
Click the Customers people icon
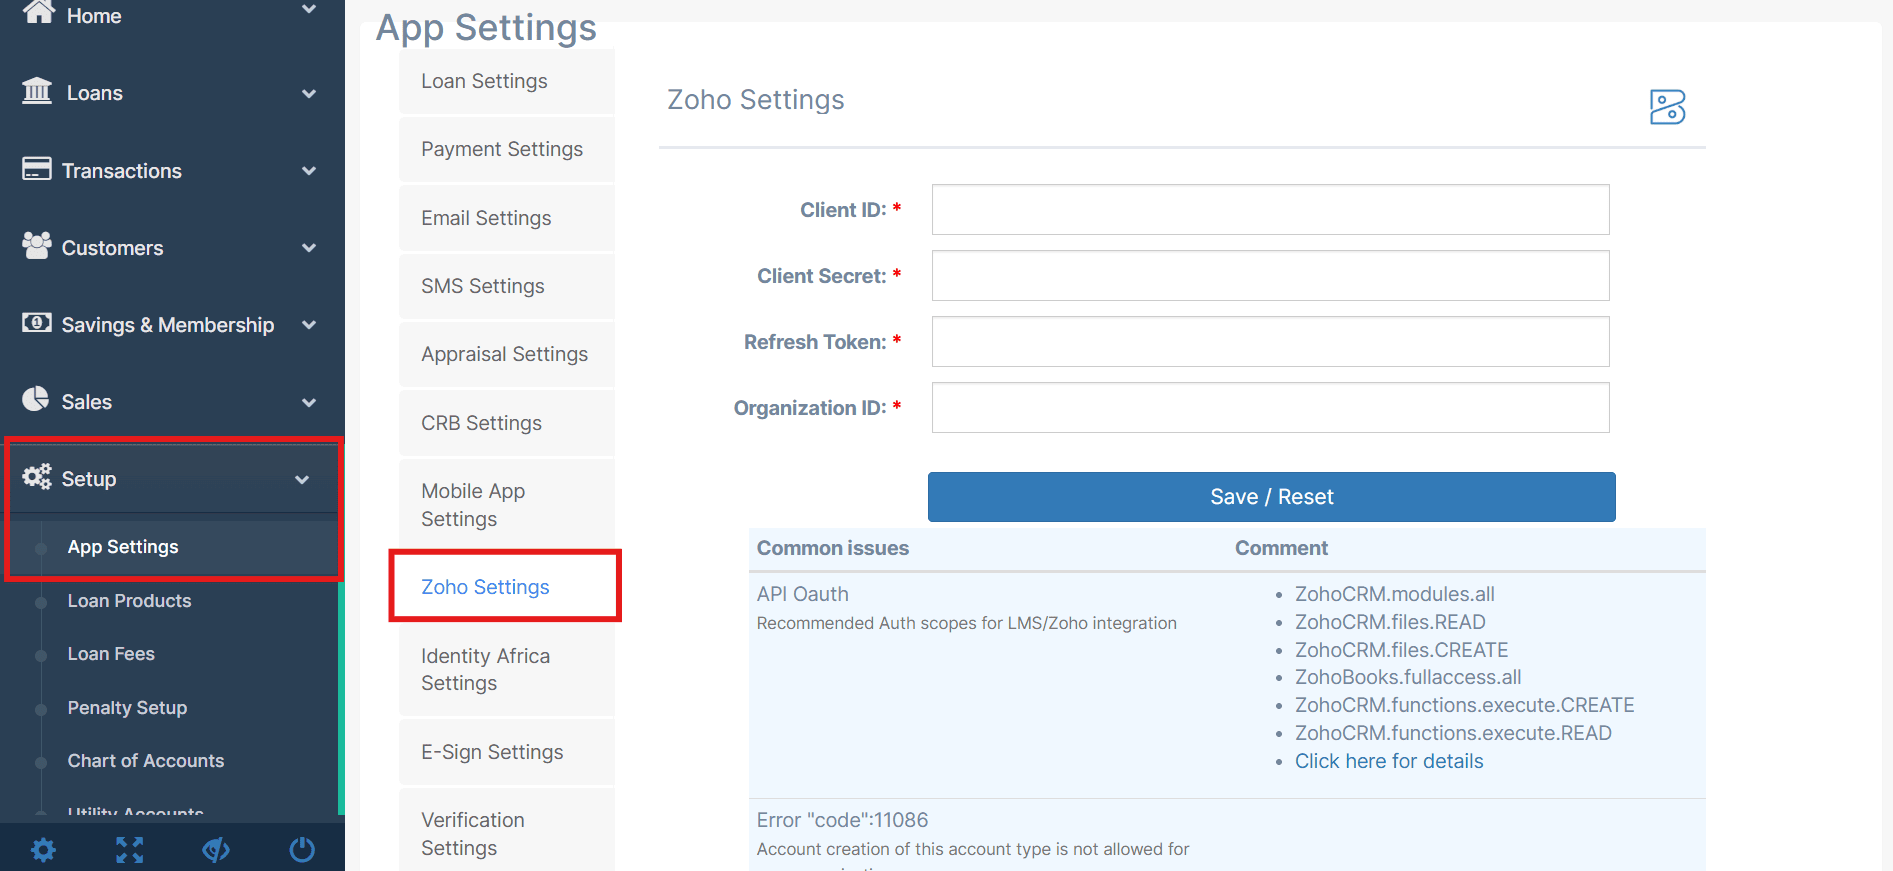click(x=37, y=245)
